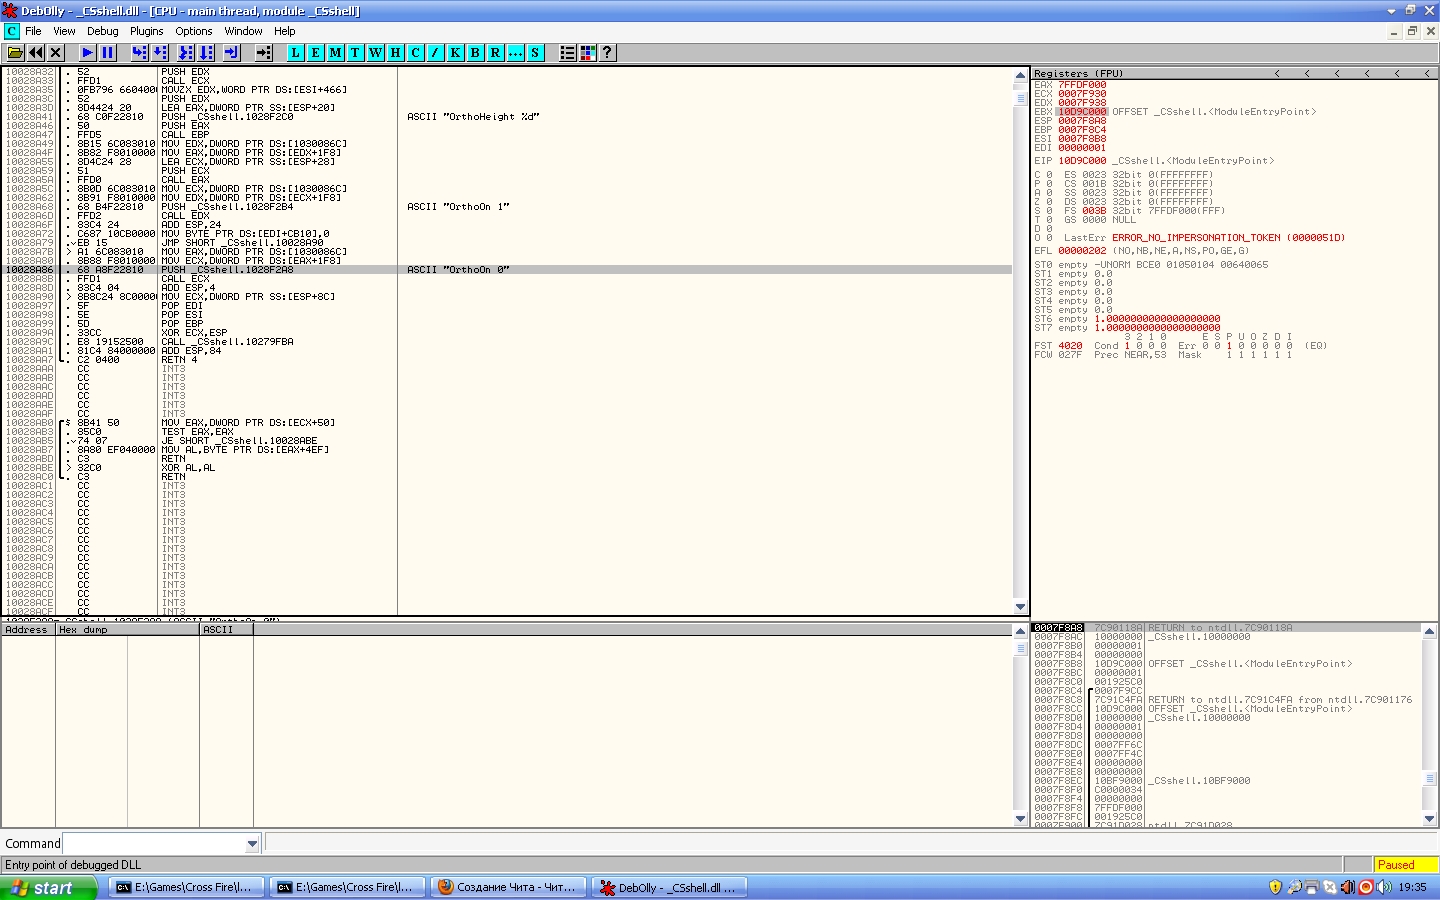Open the Window menu

[x=243, y=31]
